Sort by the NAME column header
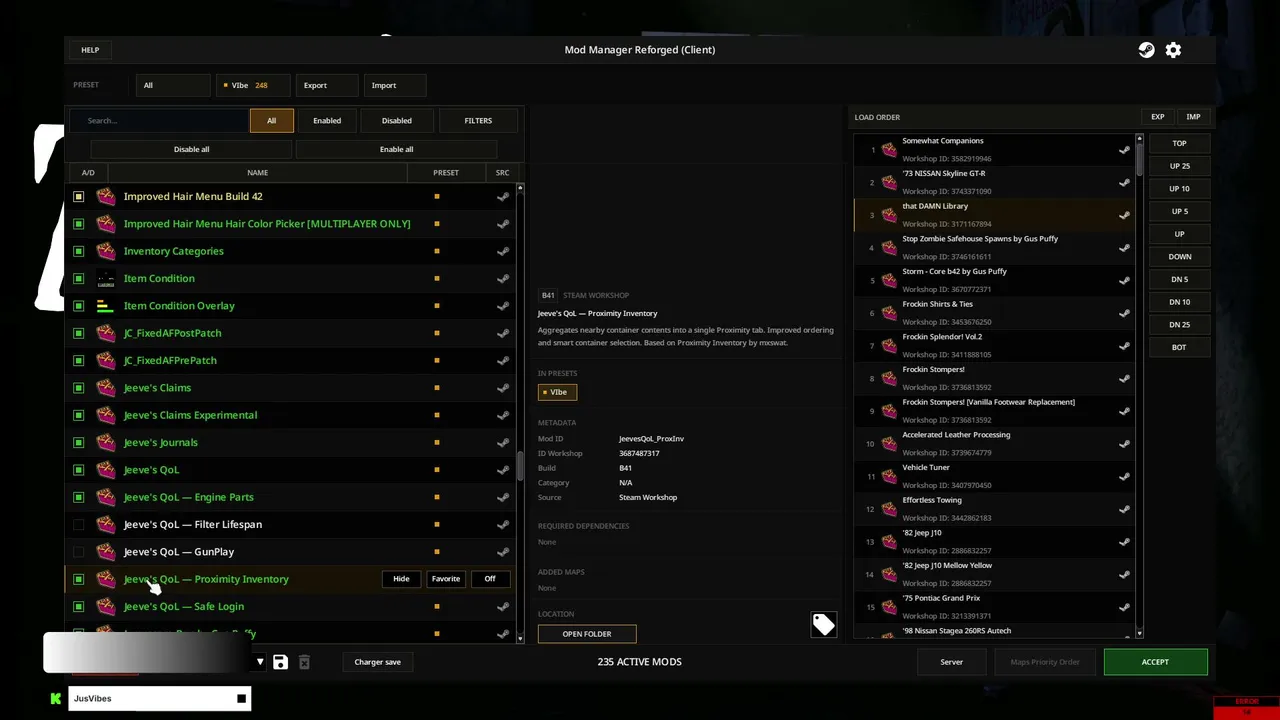This screenshot has height=720, width=1280. 258,173
